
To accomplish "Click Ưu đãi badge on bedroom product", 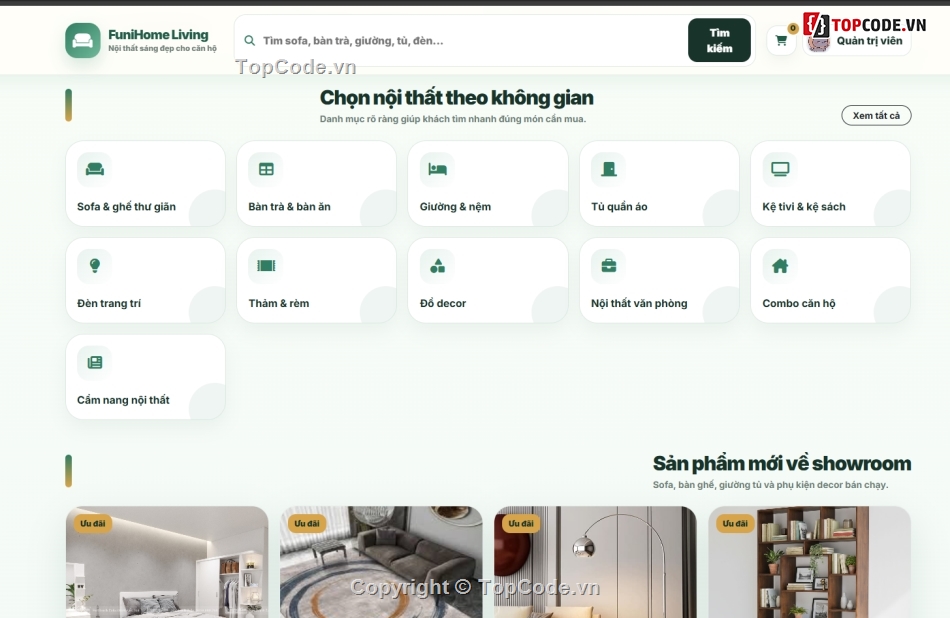I will click(x=93, y=523).
